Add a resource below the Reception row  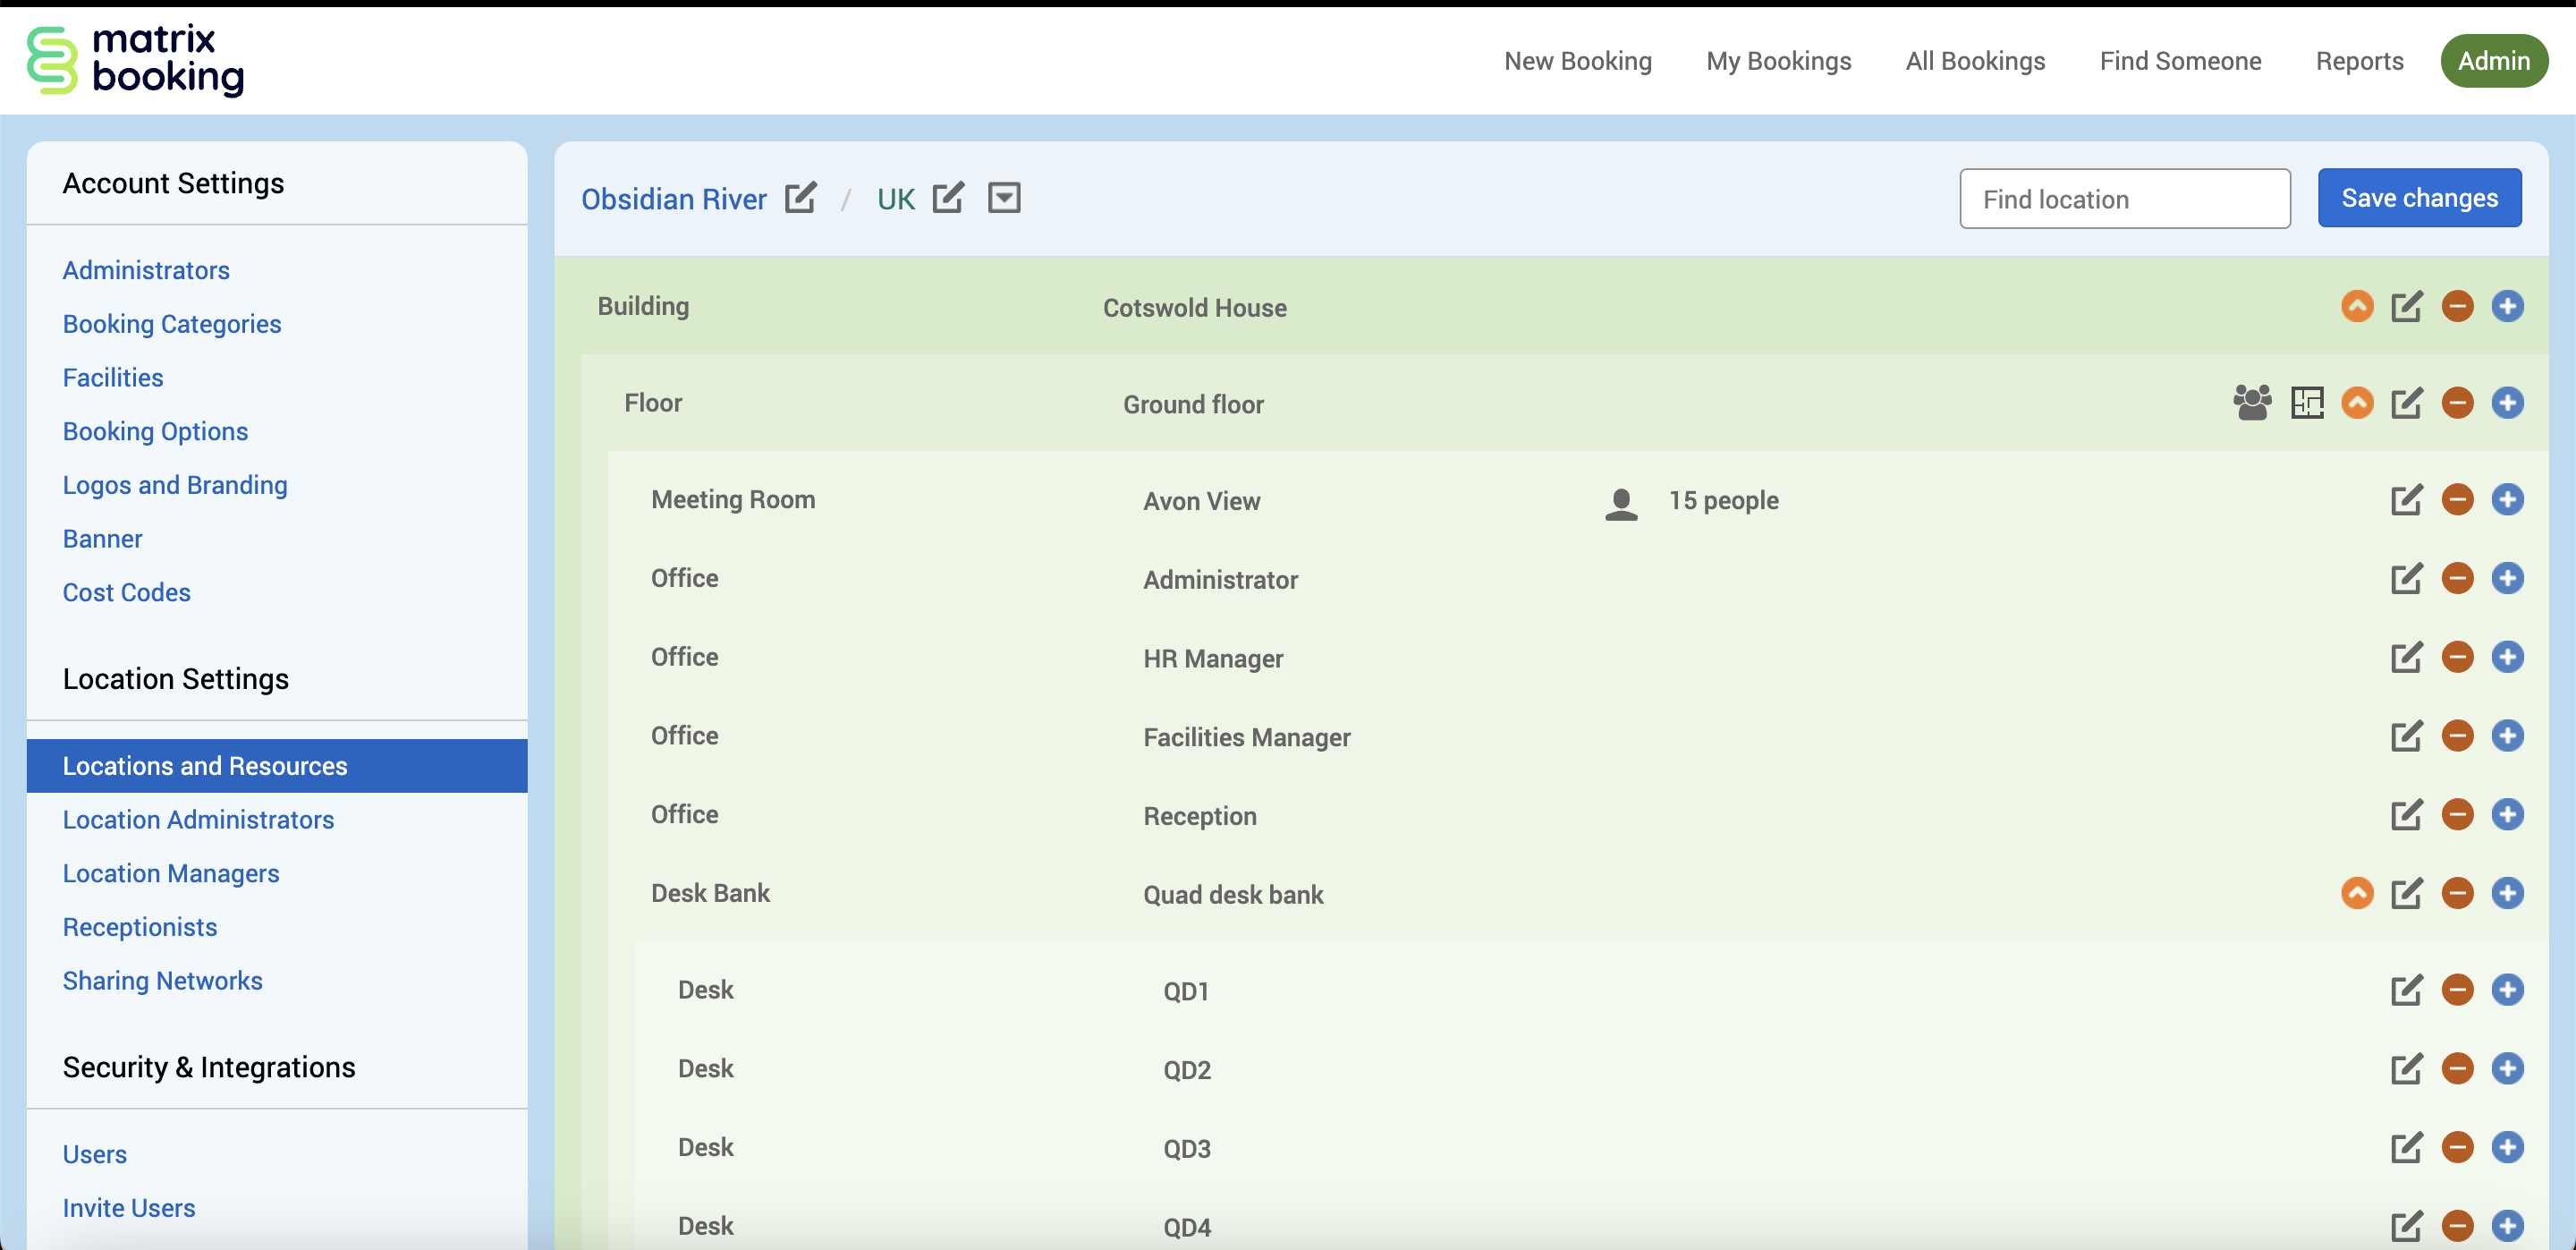[2507, 815]
